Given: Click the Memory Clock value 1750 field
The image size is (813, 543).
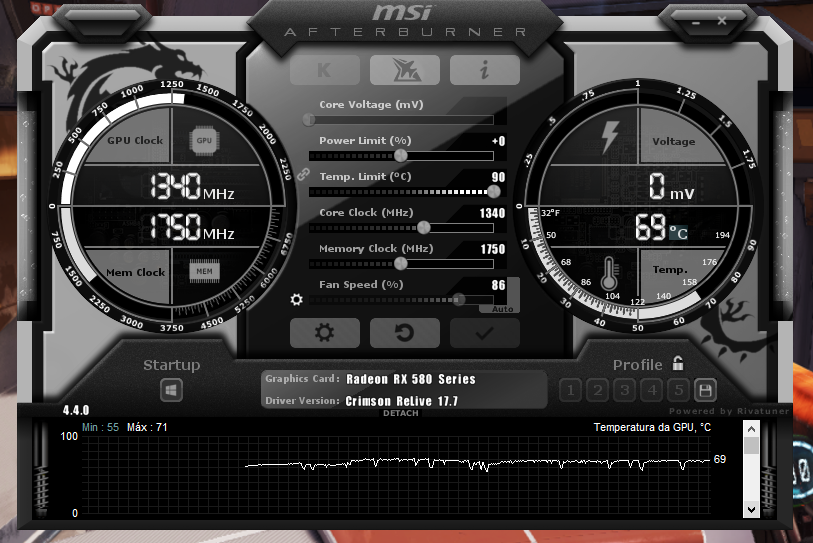Looking at the screenshot, I should click(493, 249).
